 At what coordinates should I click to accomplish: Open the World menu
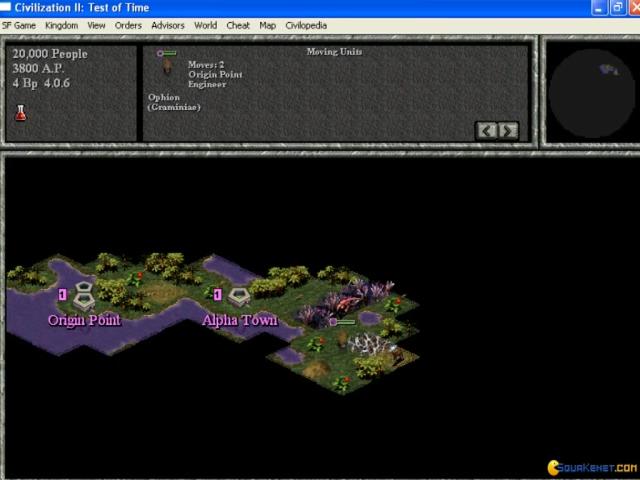click(x=205, y=25)
